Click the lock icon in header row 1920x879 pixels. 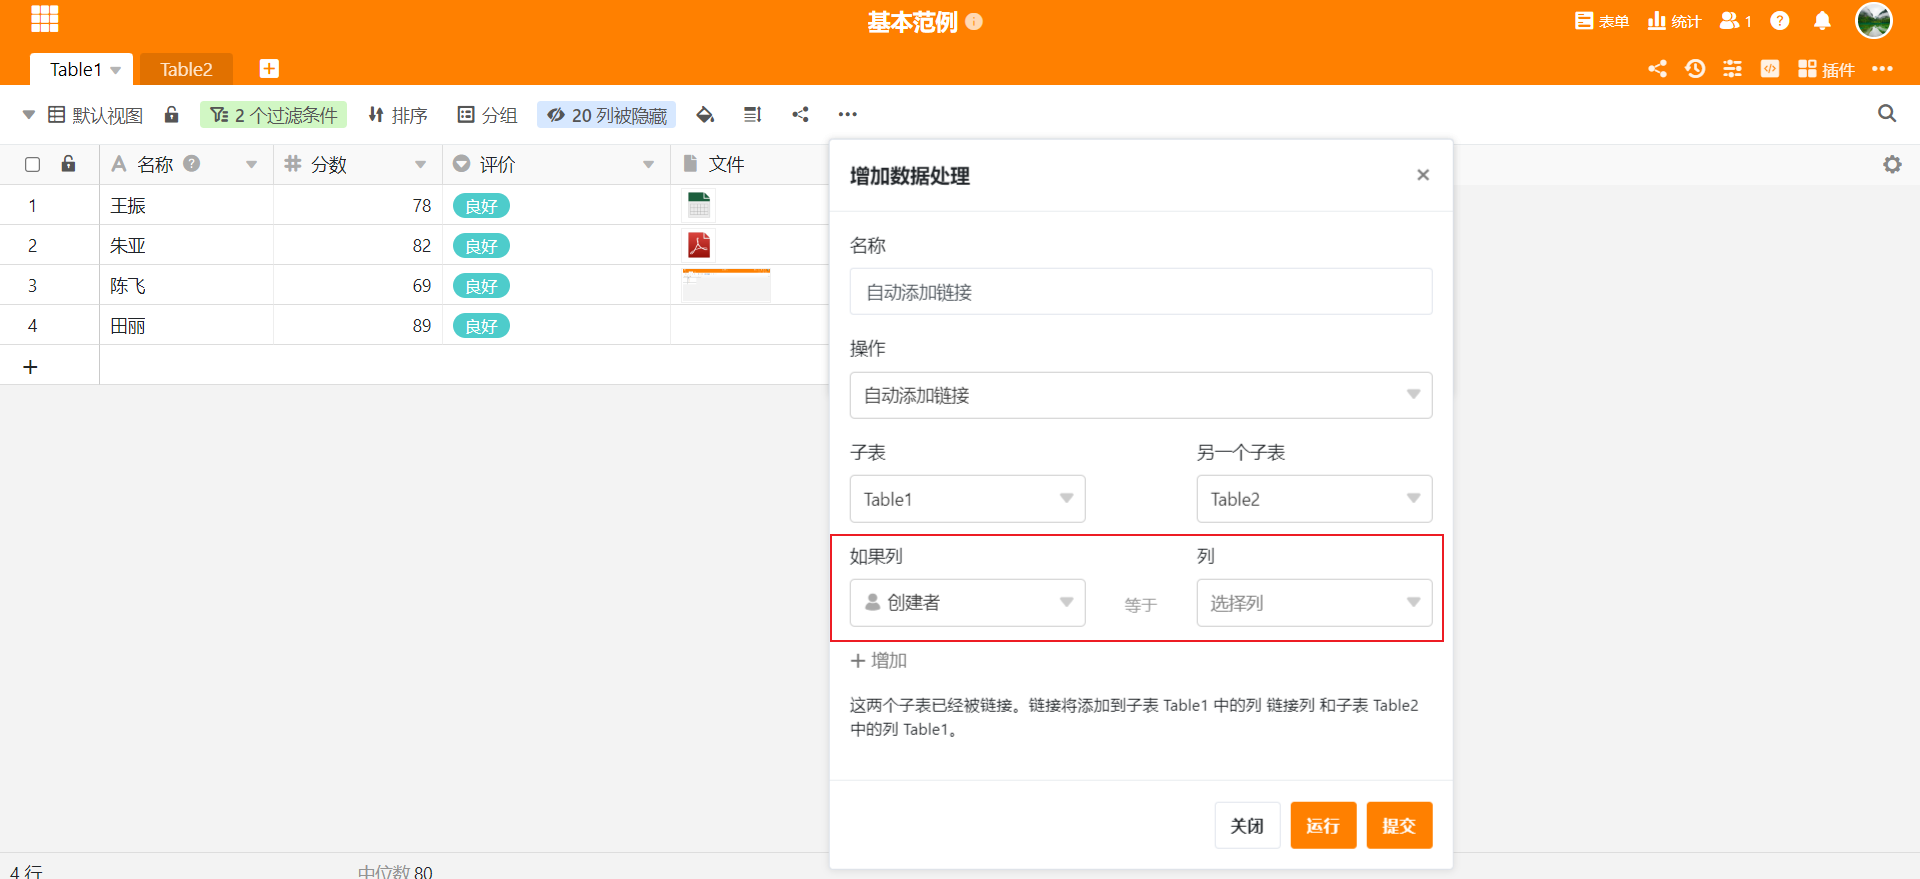[x=68, y=163]
